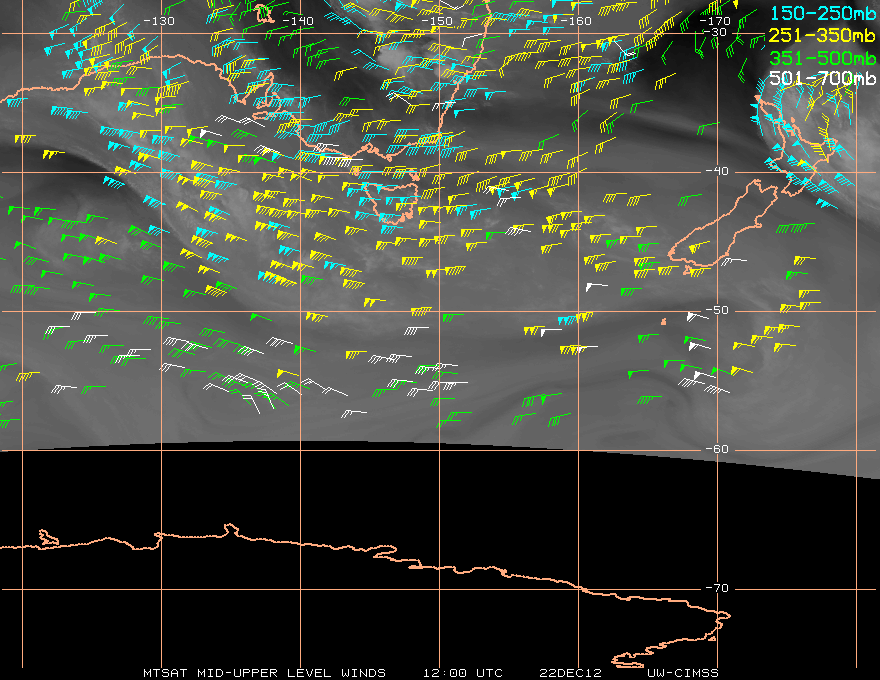
Task: Click the New Zealand South Island outline
Action: pyautogui.click(x=724, y=227)
